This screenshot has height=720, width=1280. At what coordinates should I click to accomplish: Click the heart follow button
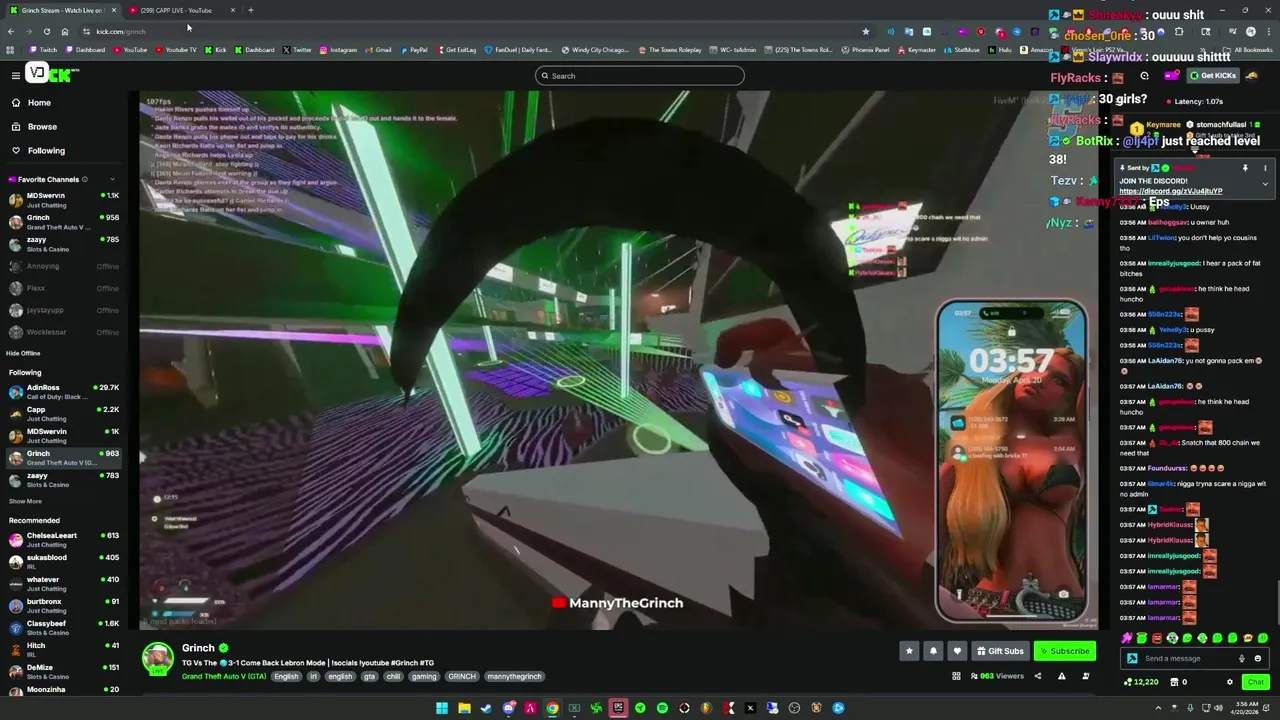[x=957, y=651]
